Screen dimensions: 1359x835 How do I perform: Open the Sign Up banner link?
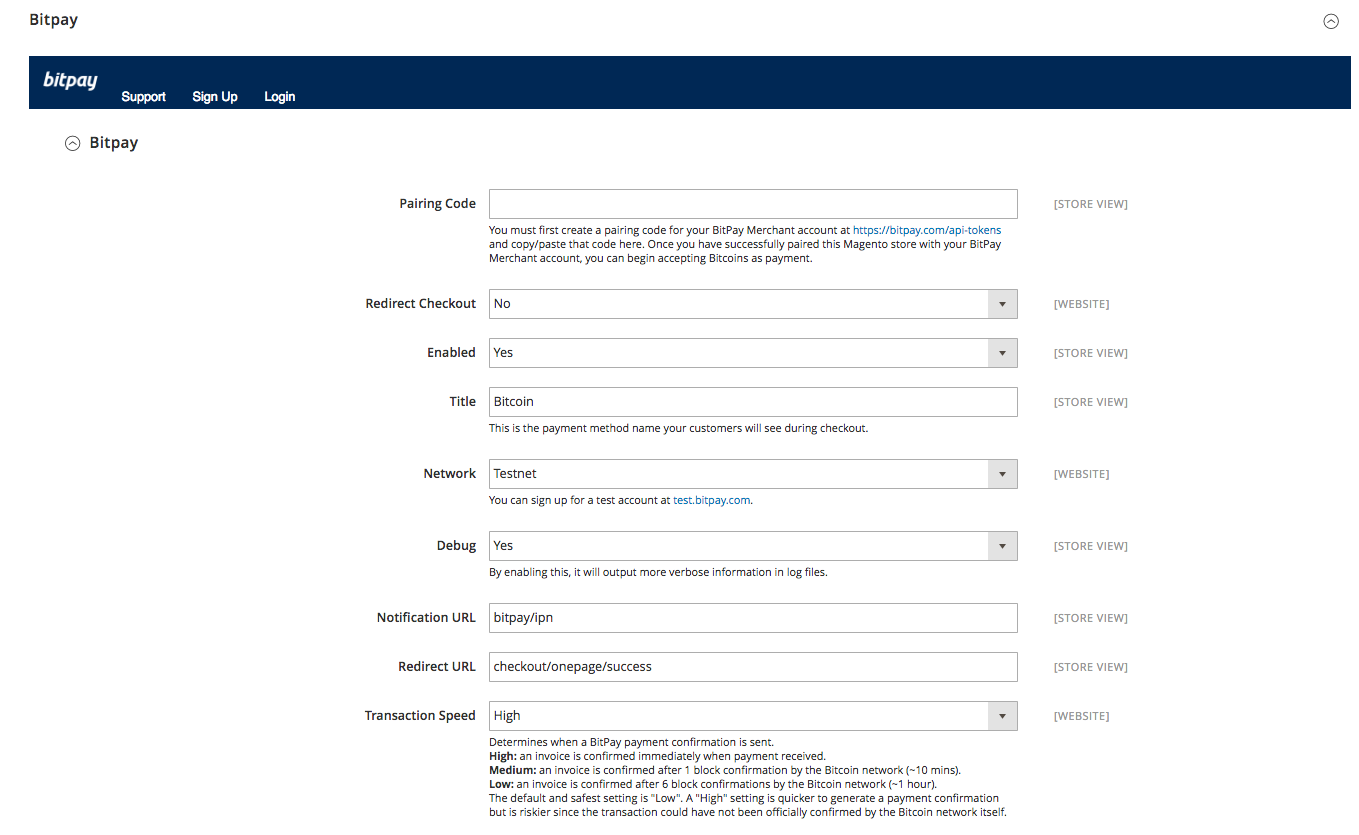pos(215,97)
